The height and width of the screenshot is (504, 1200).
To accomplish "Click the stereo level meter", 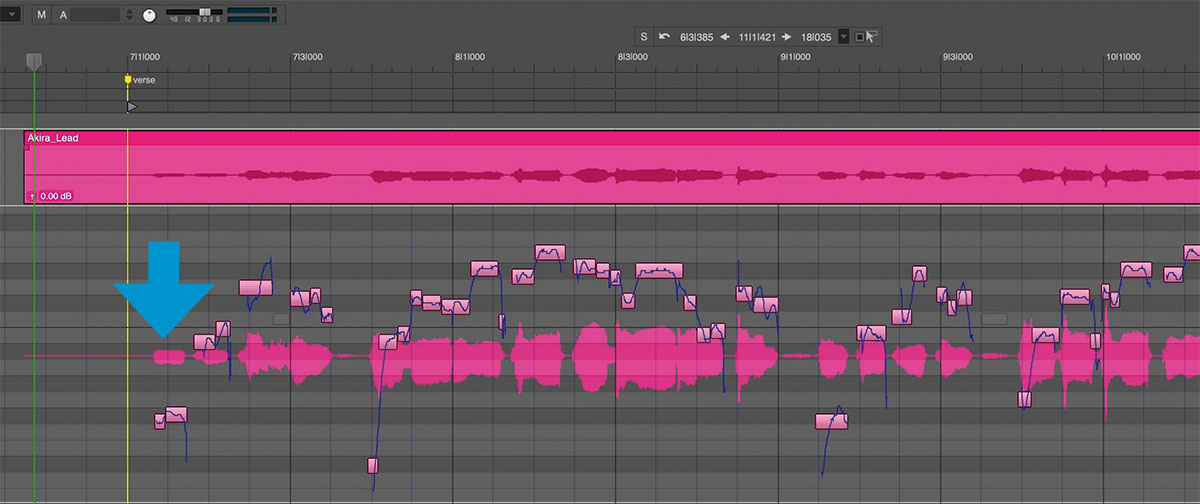I will coord(252,14).
